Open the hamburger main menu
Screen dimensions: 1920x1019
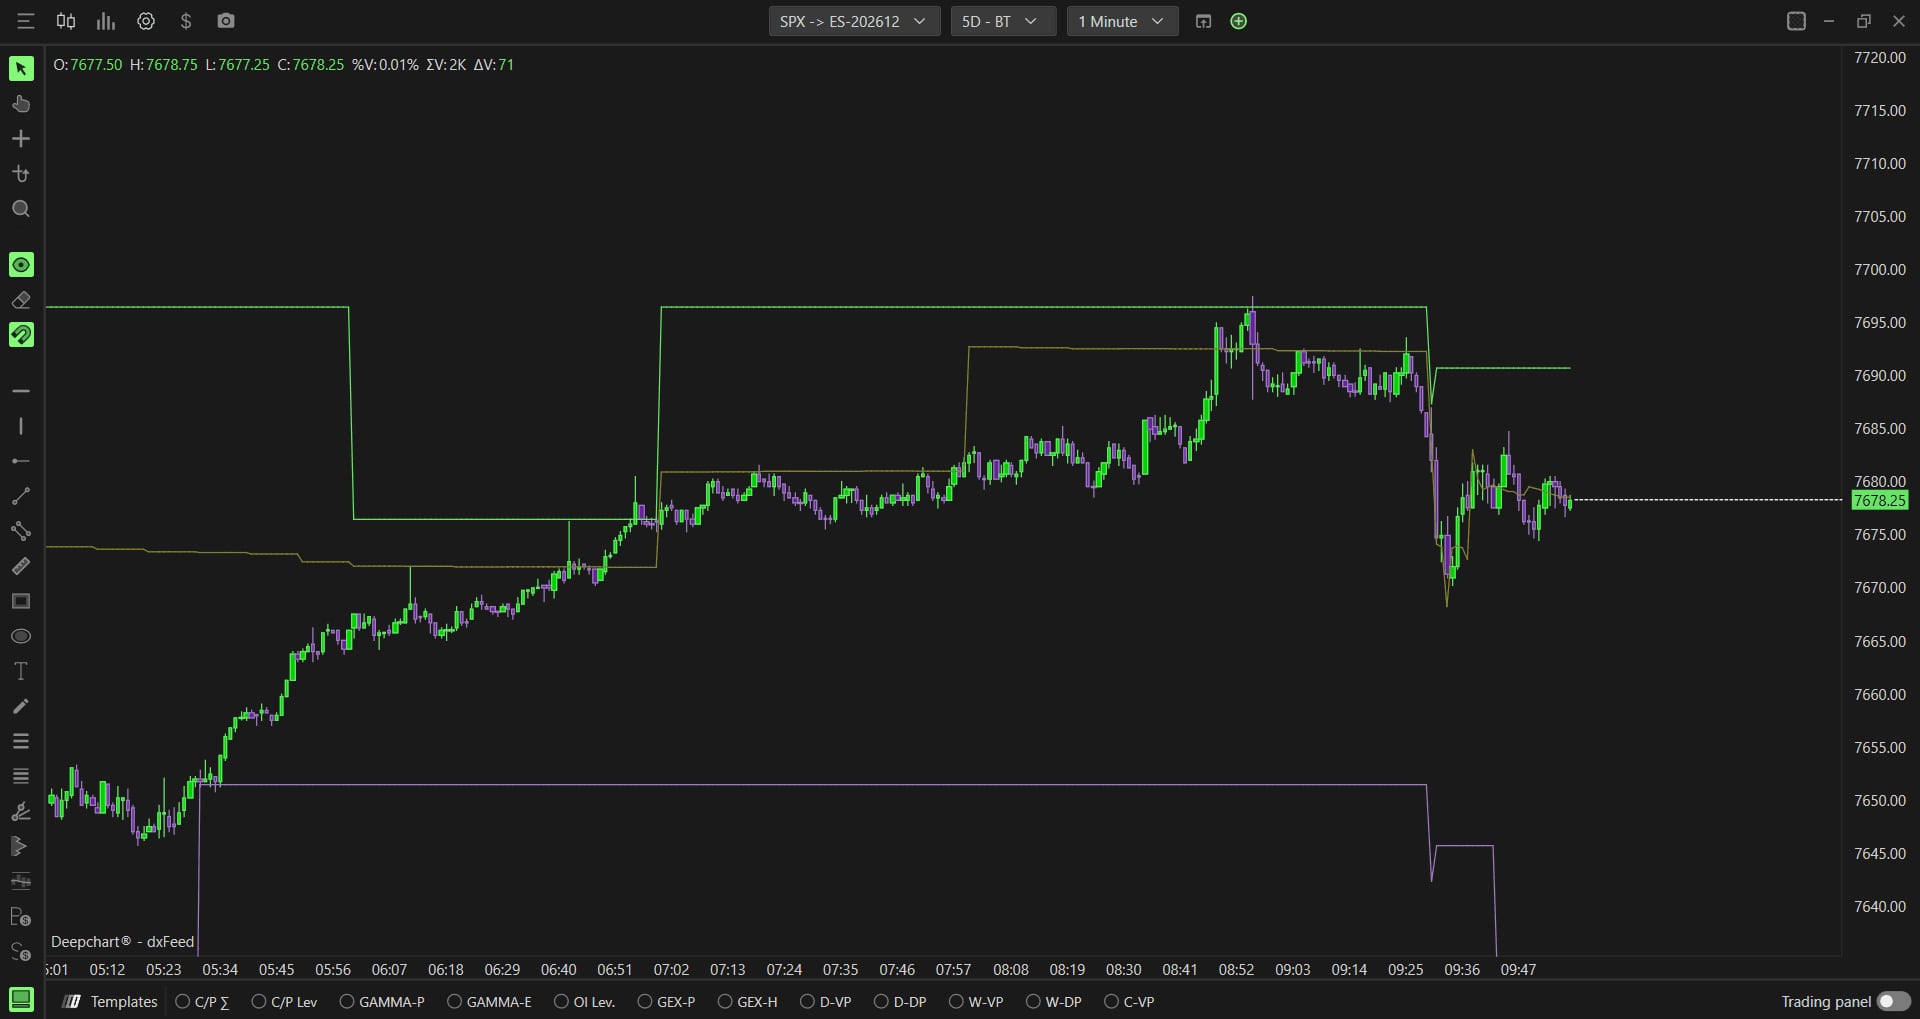tap(26, 21)
